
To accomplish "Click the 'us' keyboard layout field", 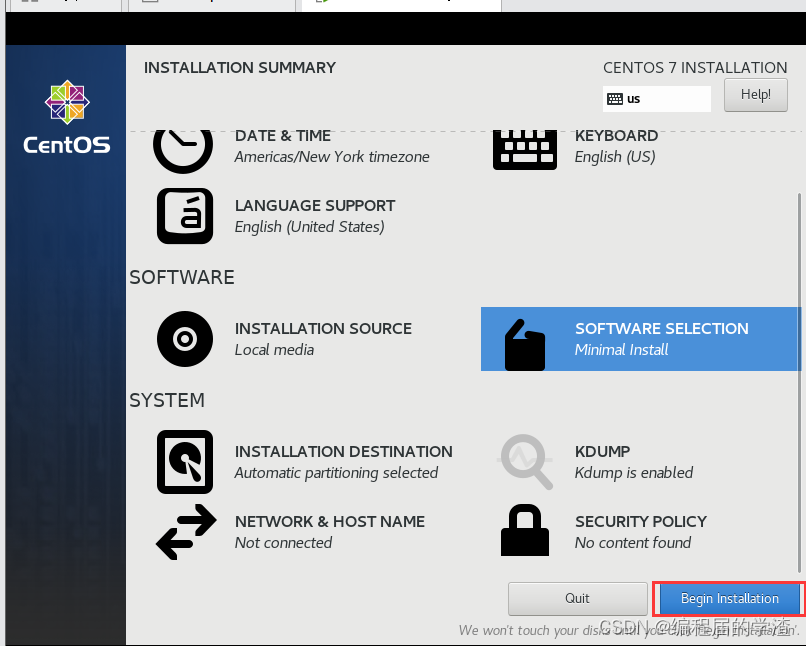I will (x=656, y=99).
